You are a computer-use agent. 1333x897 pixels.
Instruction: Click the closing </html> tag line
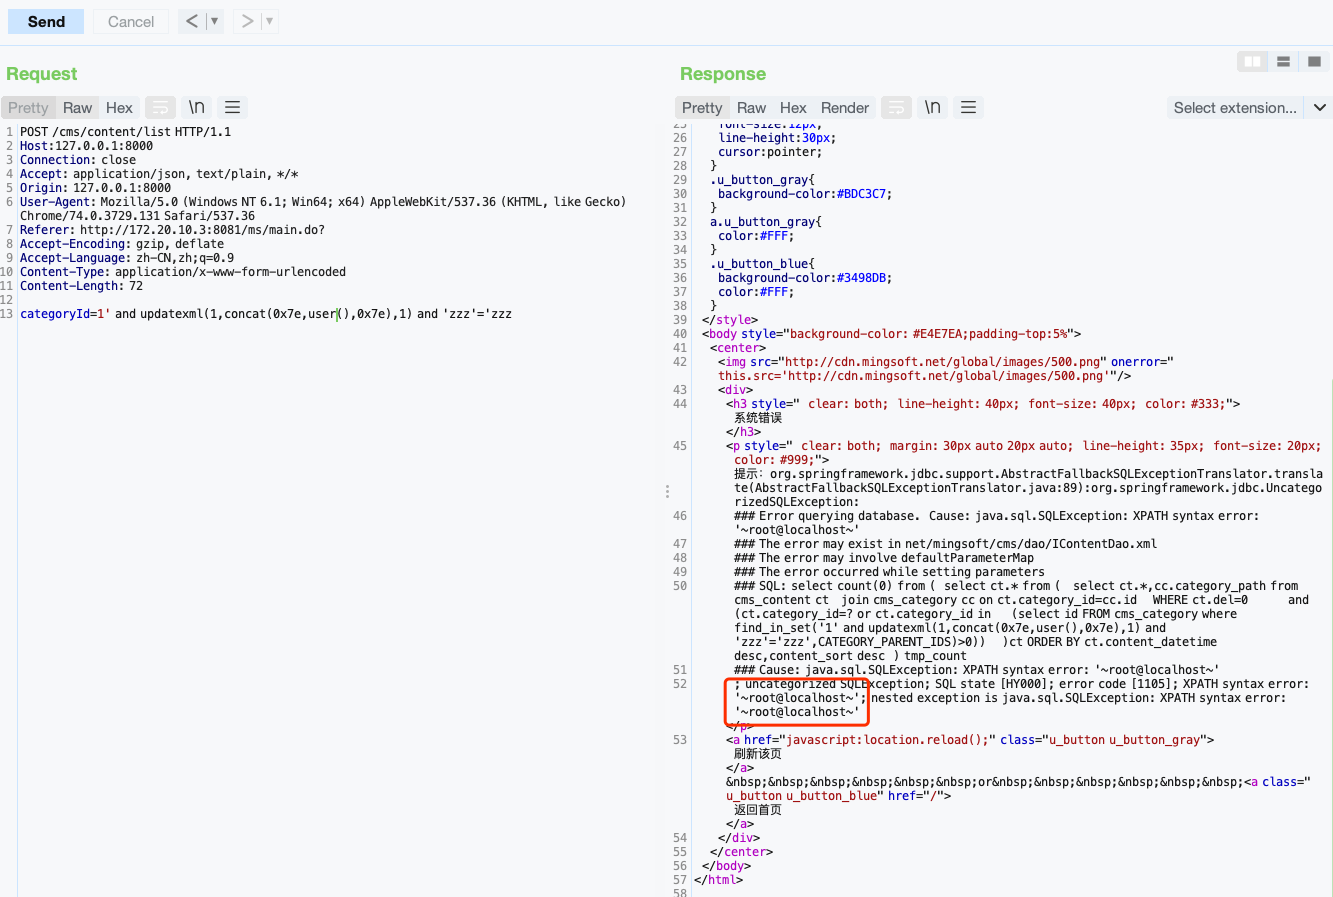[x=718, y=880]
